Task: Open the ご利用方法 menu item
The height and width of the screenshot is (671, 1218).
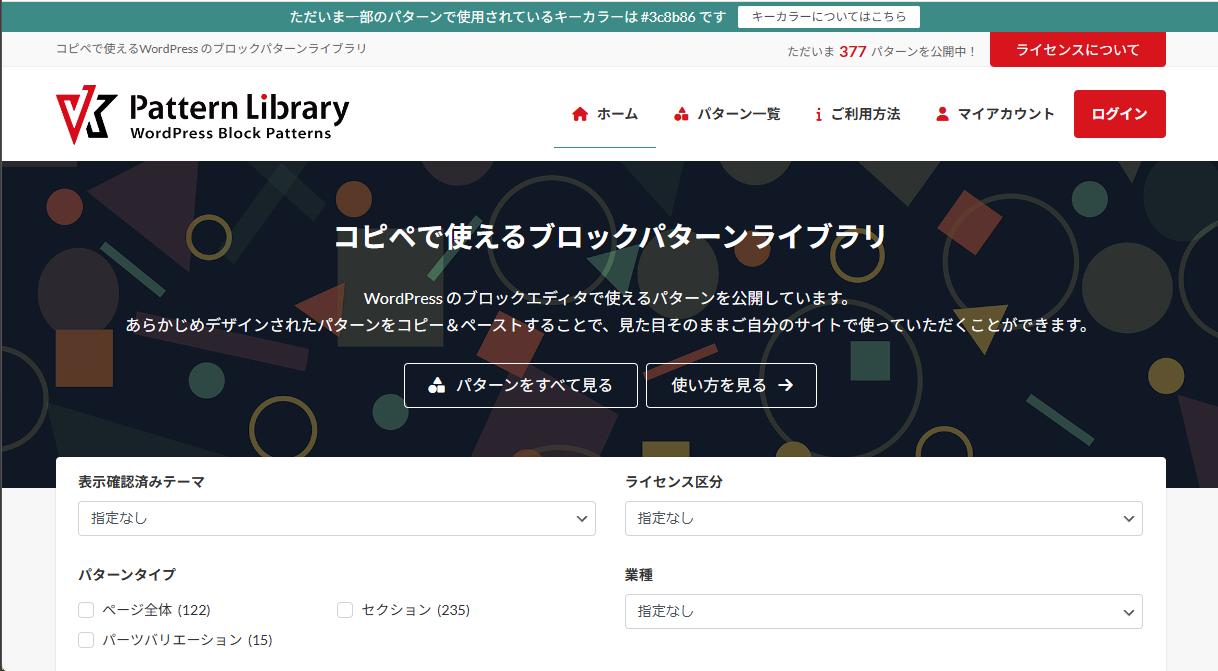Action: click(x=865, y=114)
